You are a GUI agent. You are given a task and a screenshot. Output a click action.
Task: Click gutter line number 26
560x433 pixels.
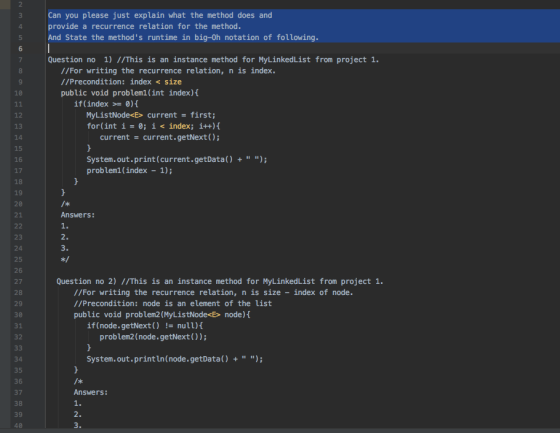click(18, 270)
